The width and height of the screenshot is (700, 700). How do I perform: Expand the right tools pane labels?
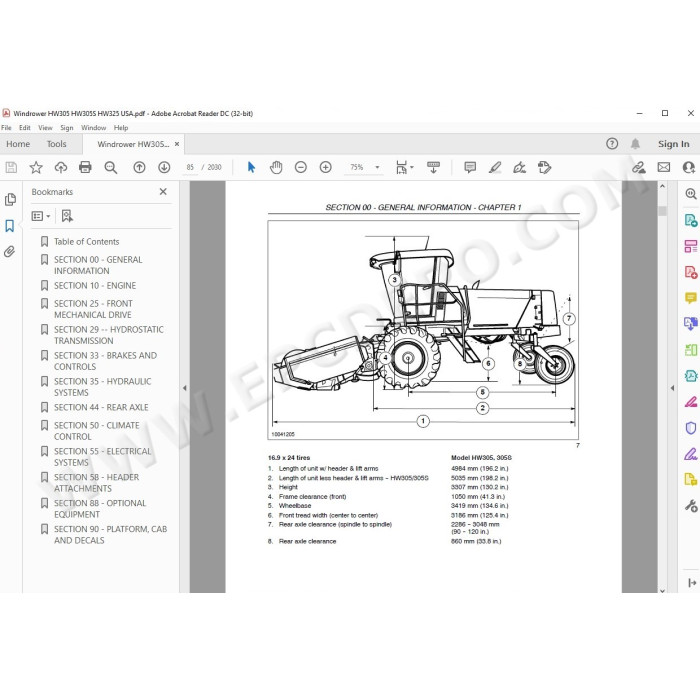tap(692, 583)
